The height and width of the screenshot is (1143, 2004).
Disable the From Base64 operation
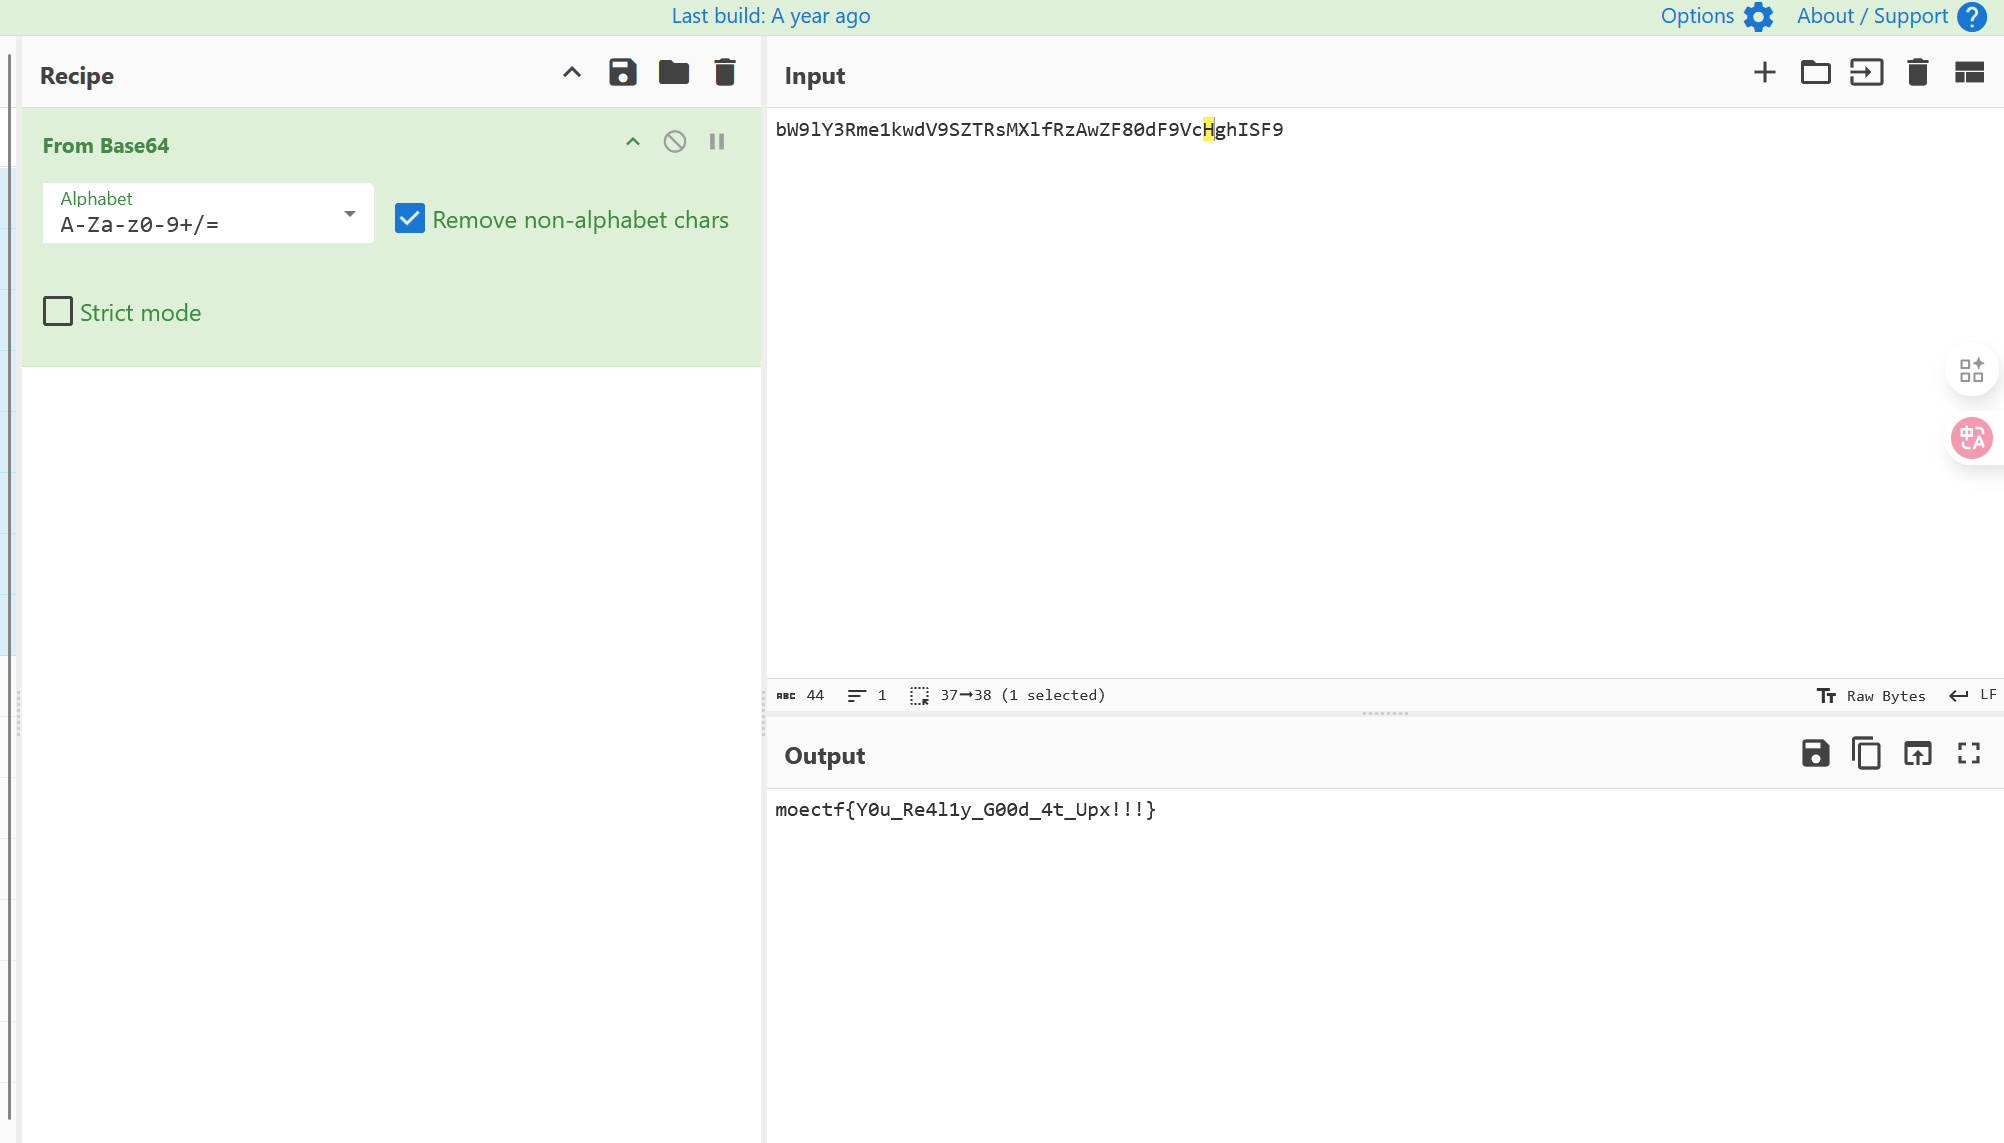click(674, 142)
